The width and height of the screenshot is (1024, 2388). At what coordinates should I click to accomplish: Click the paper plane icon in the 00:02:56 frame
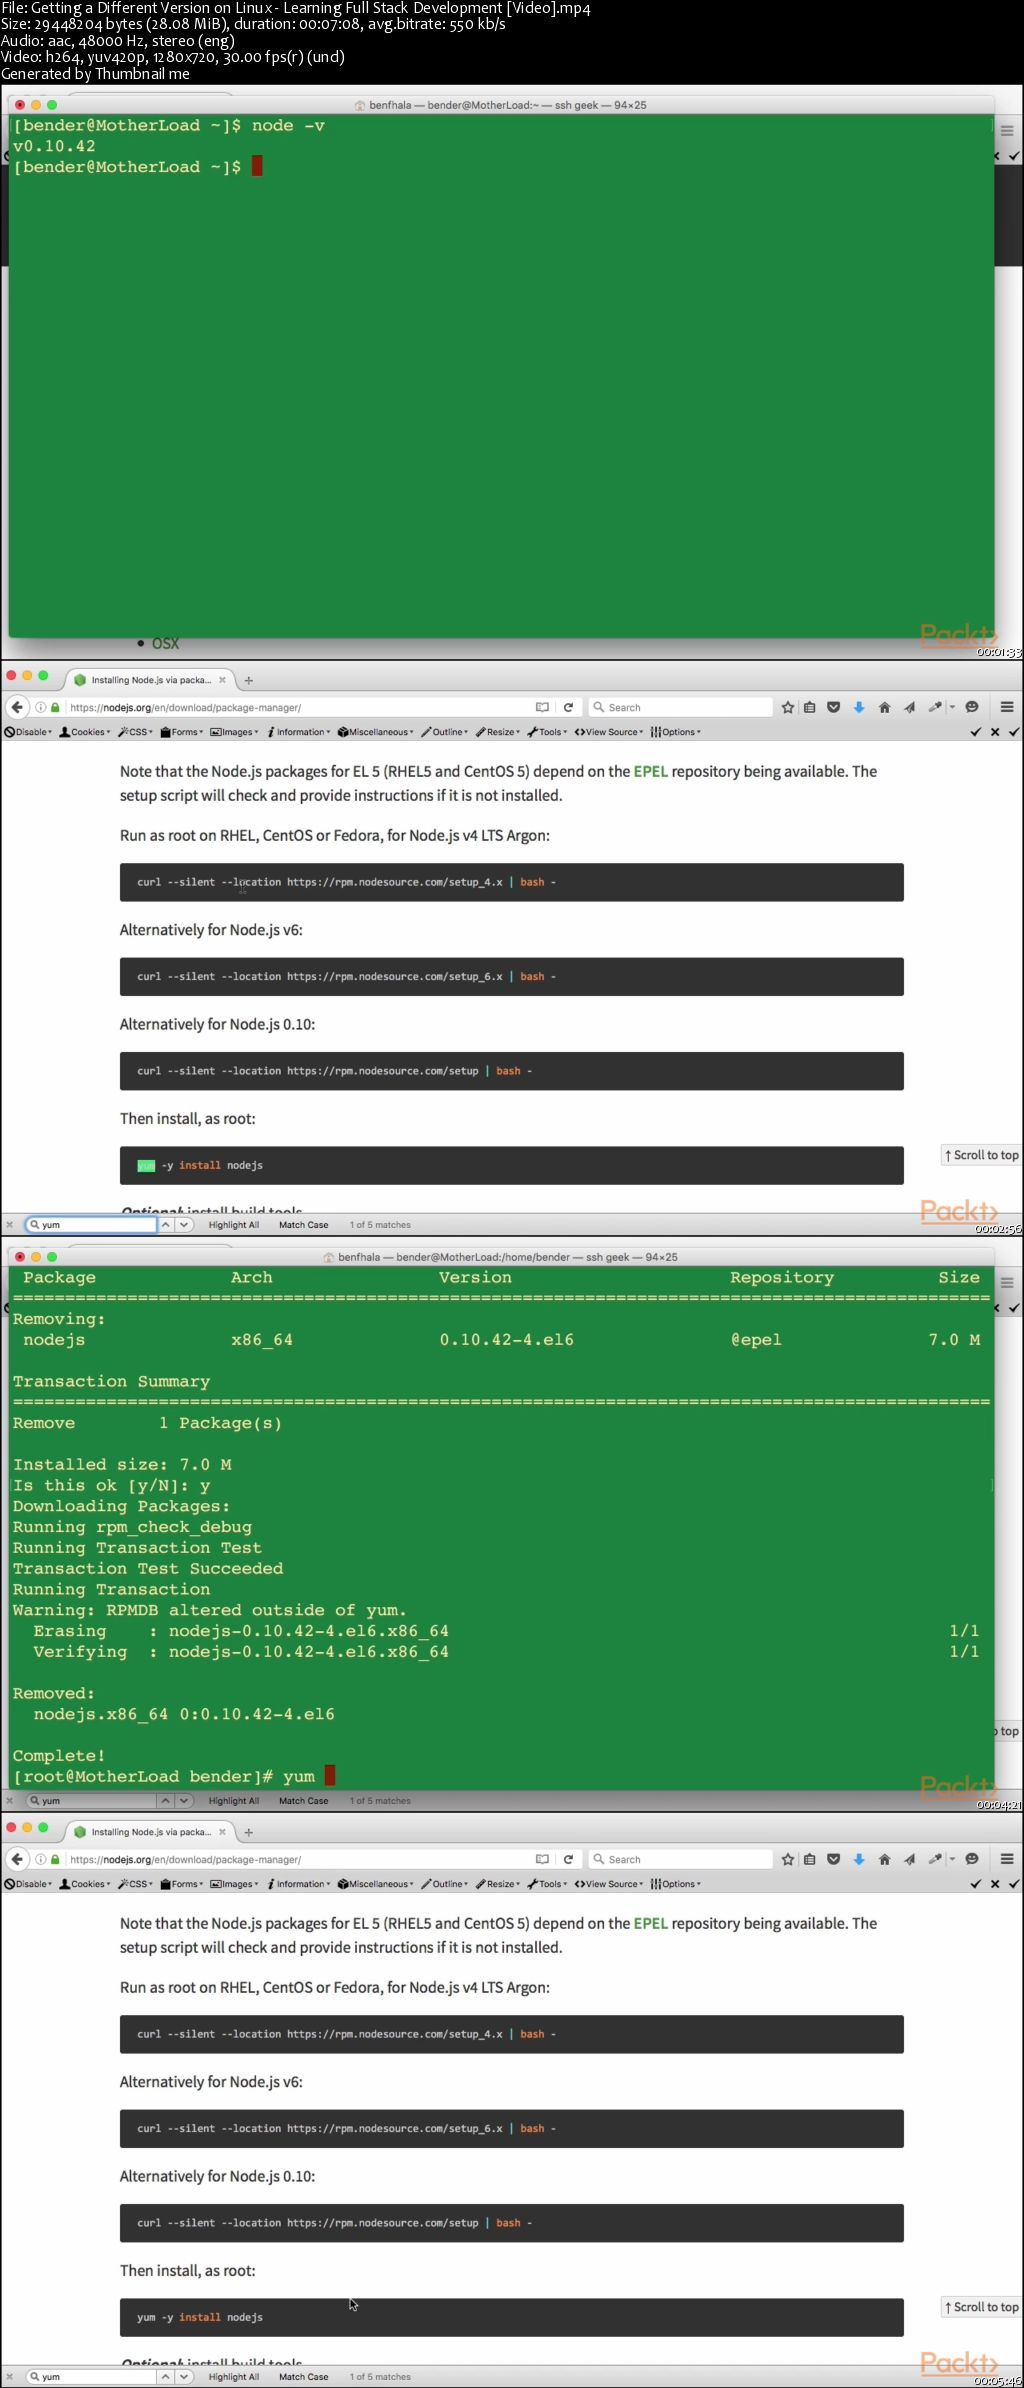tap(909, 707)
